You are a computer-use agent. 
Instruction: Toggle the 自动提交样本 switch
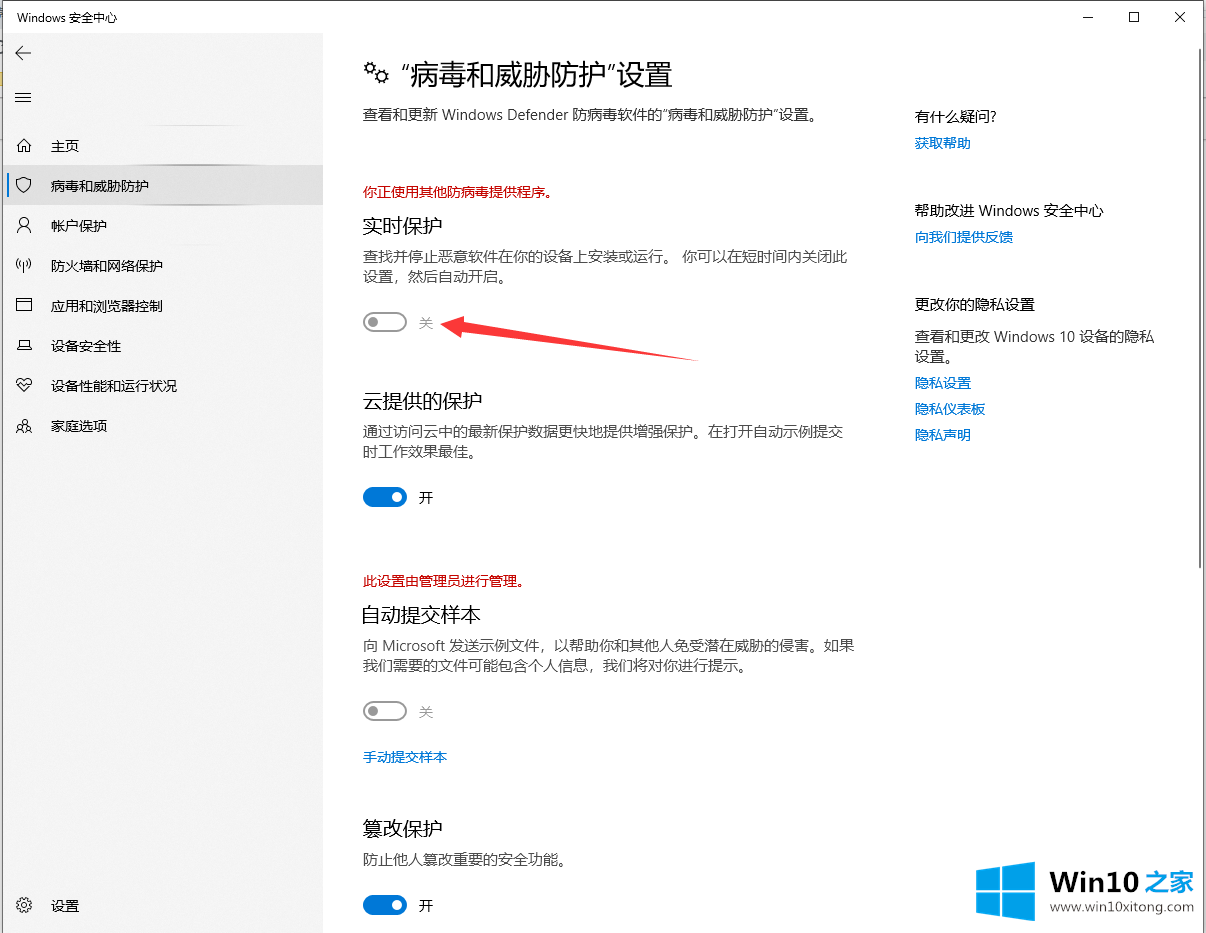[385, 711]
